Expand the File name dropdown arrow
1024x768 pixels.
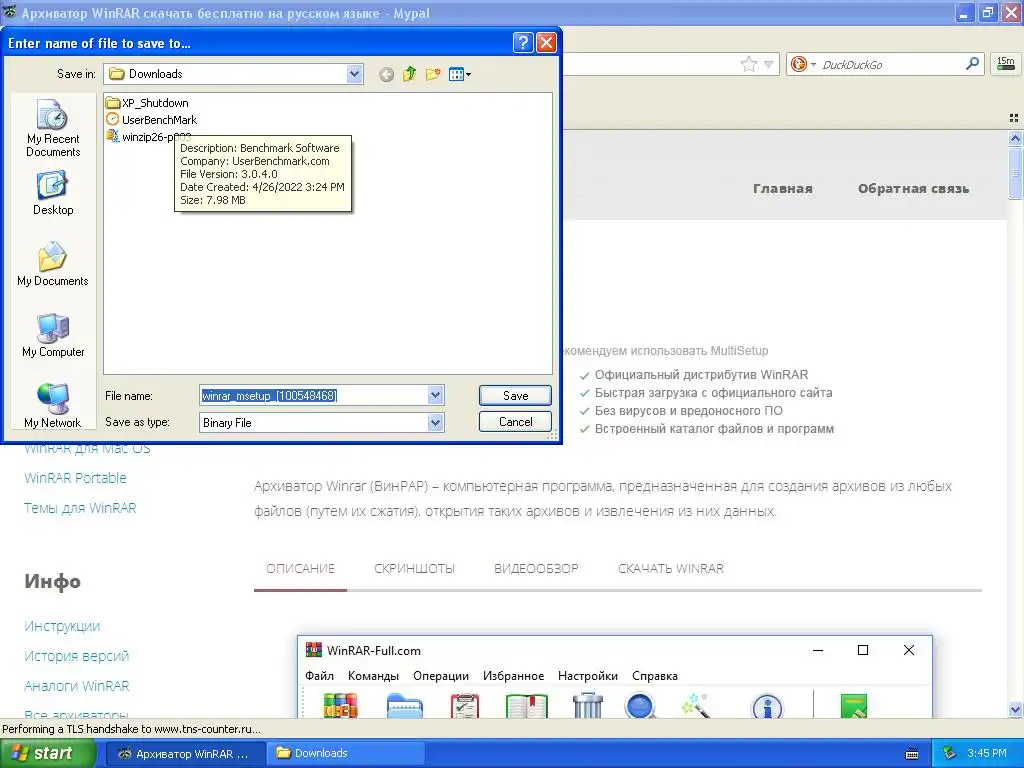[x=436, y=395]
